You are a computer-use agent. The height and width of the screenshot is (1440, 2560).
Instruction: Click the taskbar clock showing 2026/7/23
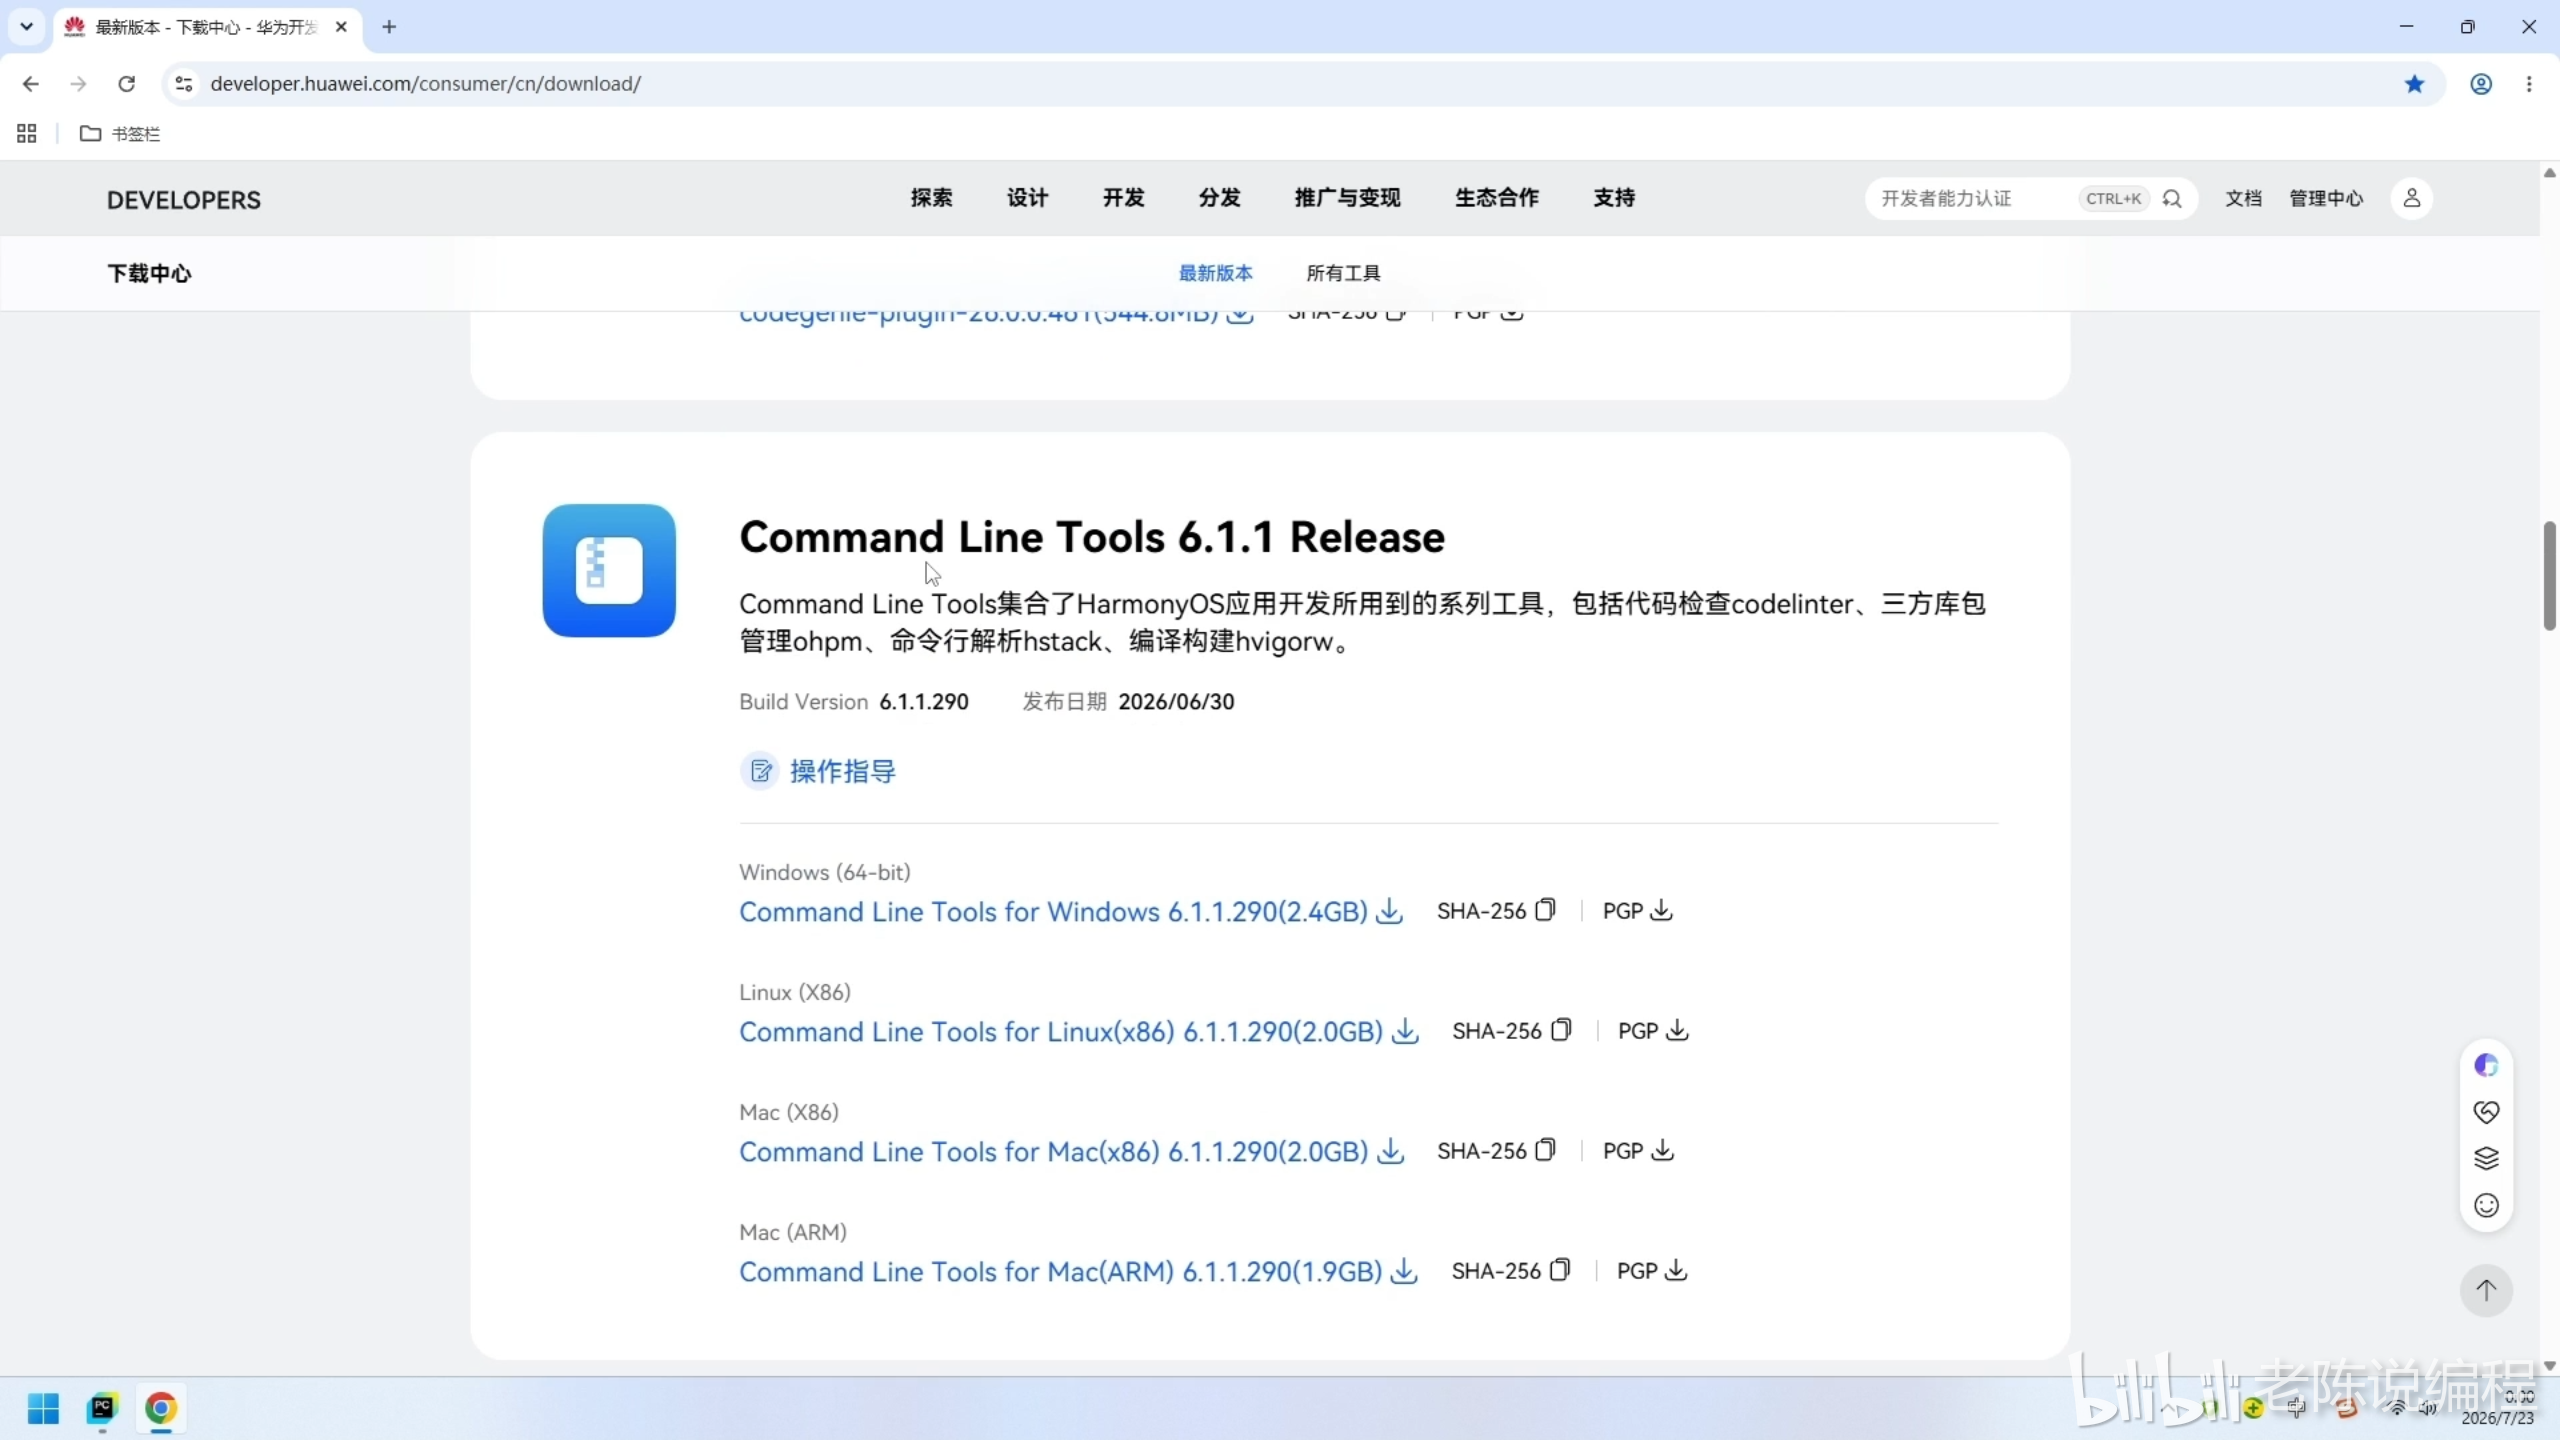(2498, 1408)
